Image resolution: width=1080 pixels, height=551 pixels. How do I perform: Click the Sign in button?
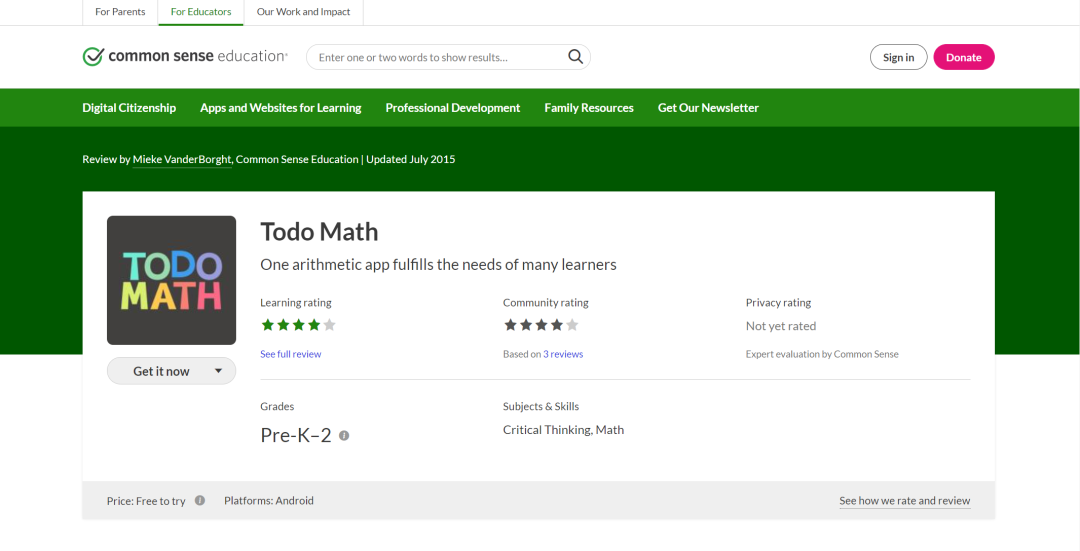click(x=899, y=57)
